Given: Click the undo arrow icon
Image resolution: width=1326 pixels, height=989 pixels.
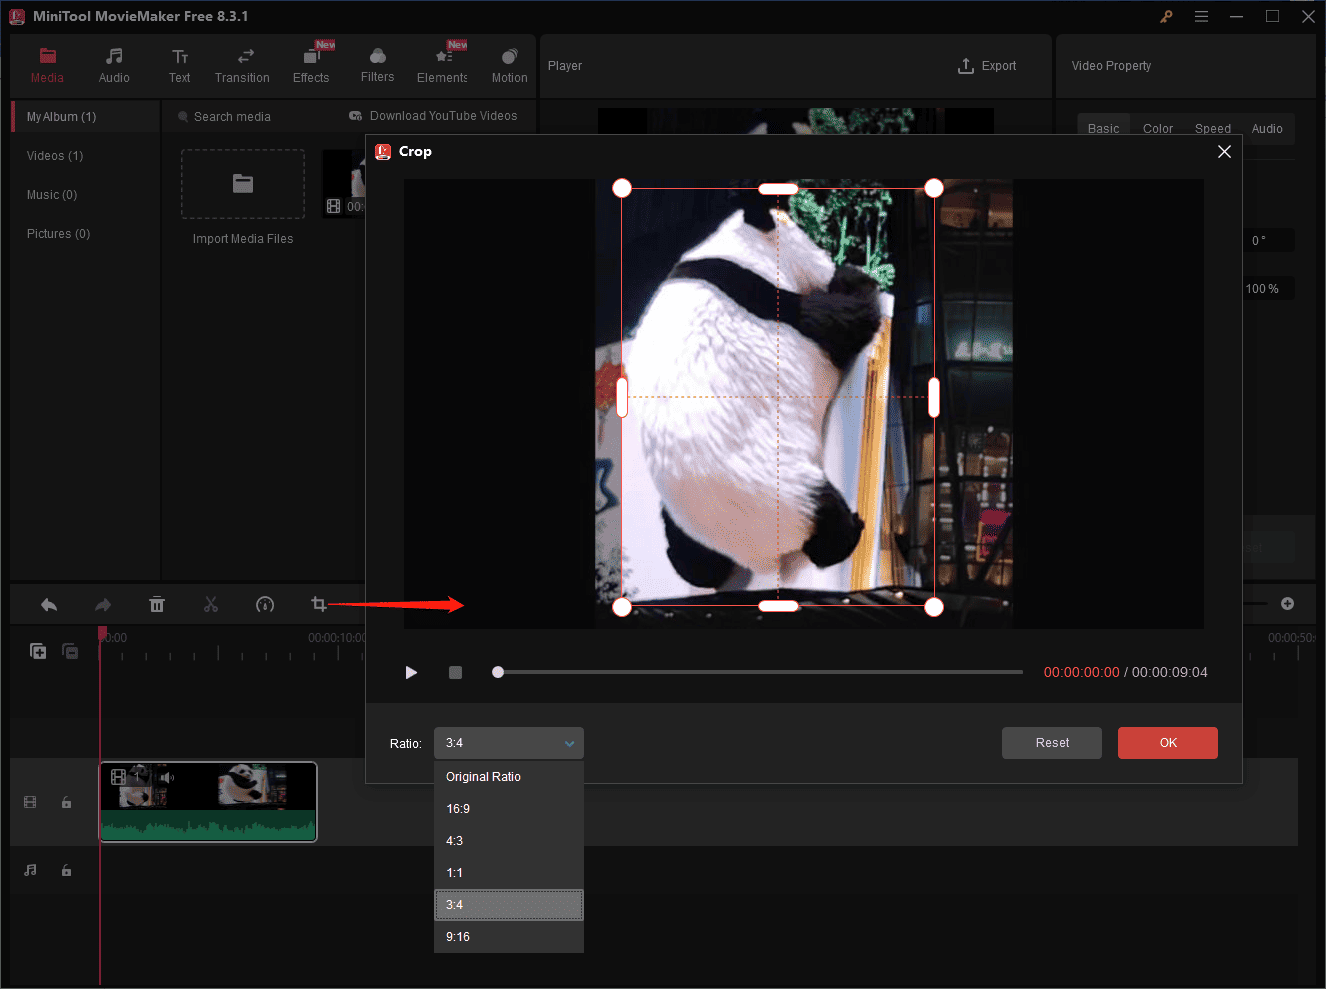Looking at the screenshot, I should point(49,604).
